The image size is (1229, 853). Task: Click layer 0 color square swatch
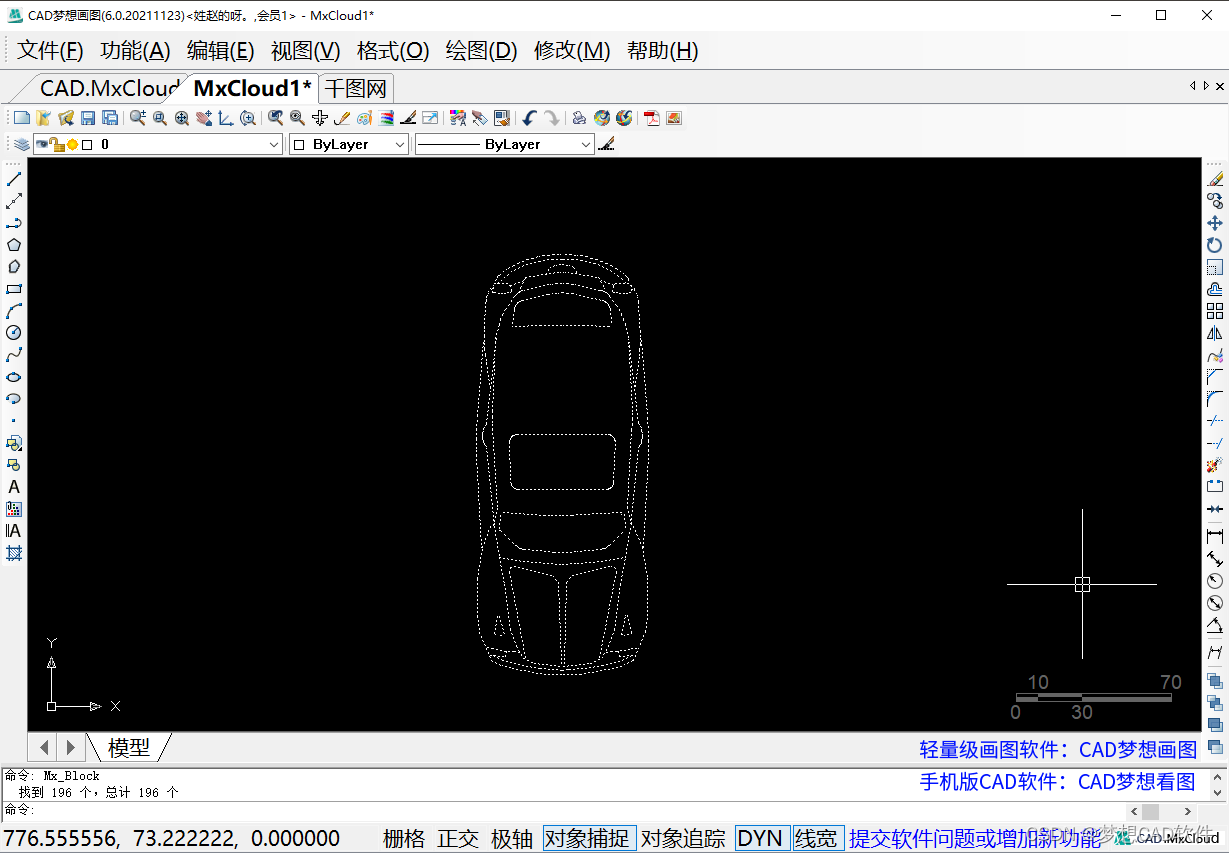point(87,145)
